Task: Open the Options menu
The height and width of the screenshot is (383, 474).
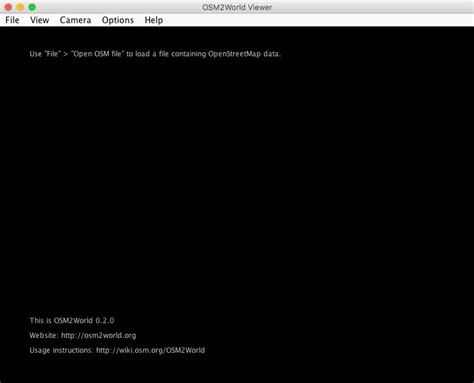Action: coord(118,20)
